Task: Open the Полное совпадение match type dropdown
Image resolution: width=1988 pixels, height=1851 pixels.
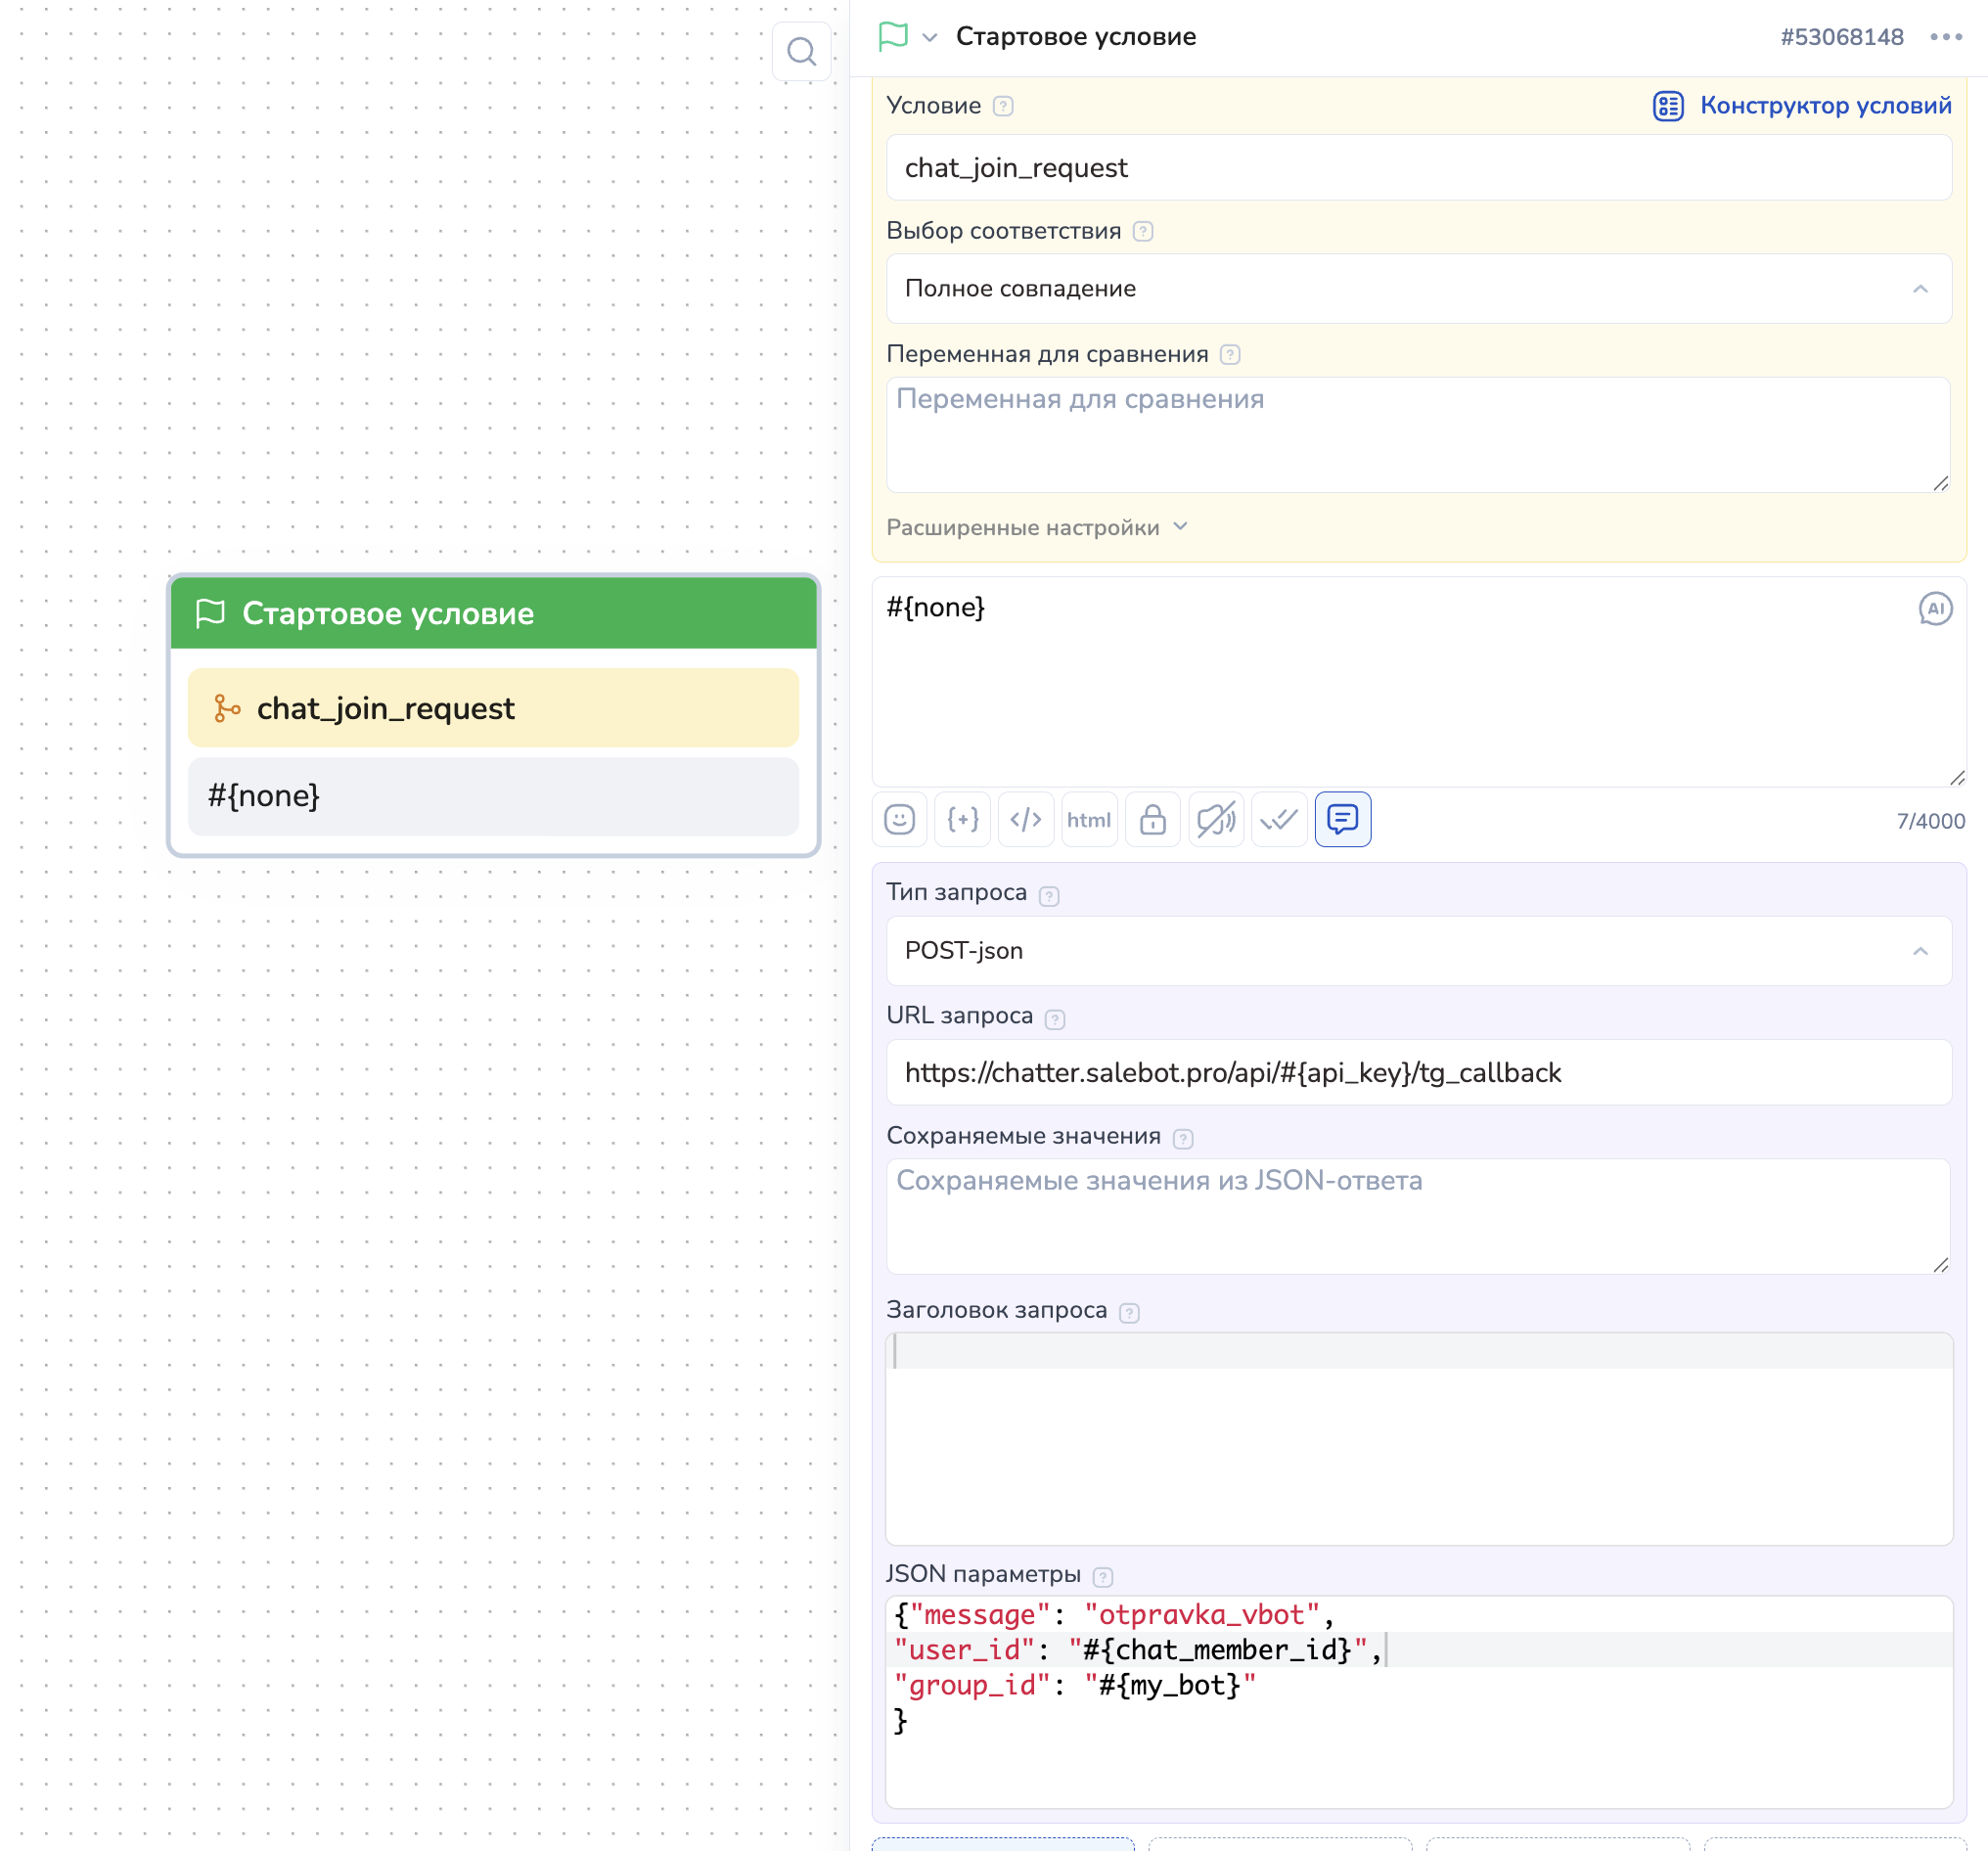Action: point(1418,289)
